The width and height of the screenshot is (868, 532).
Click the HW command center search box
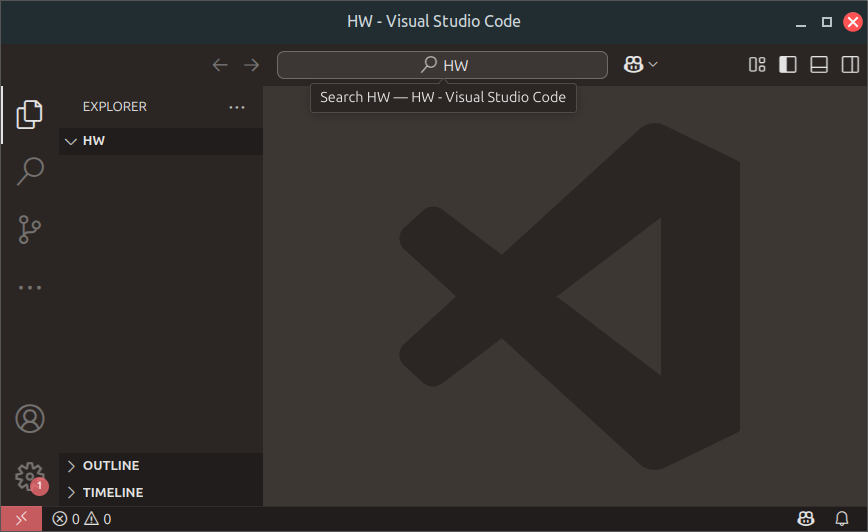point(442,65)
